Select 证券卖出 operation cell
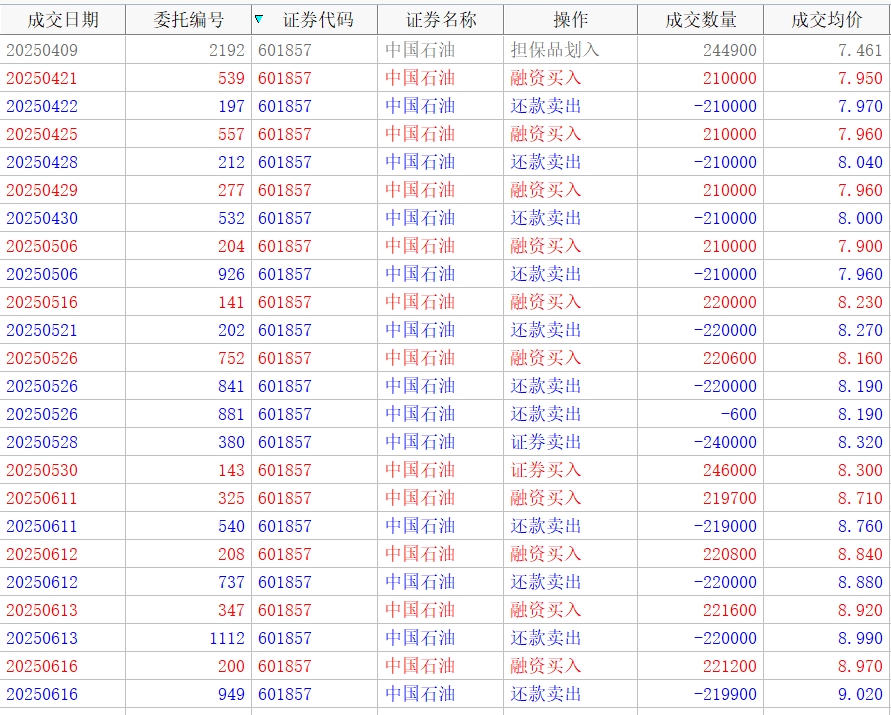The image size is (891, 715). (x=546, y=442)
